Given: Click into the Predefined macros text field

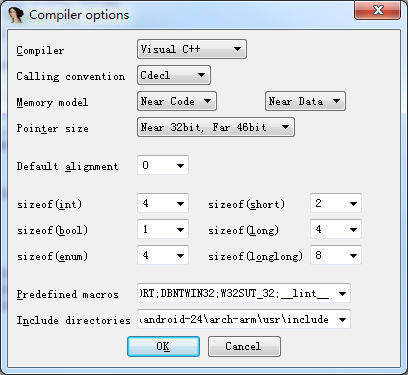Looking at the screenshot, I should pos(236,293).
